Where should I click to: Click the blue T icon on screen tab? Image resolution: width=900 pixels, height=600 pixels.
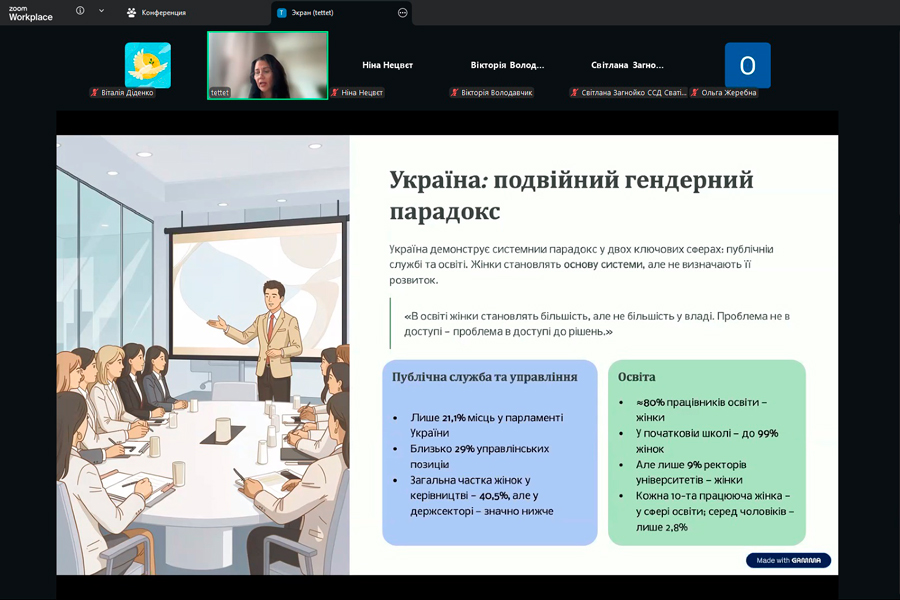tap(281, 13)
